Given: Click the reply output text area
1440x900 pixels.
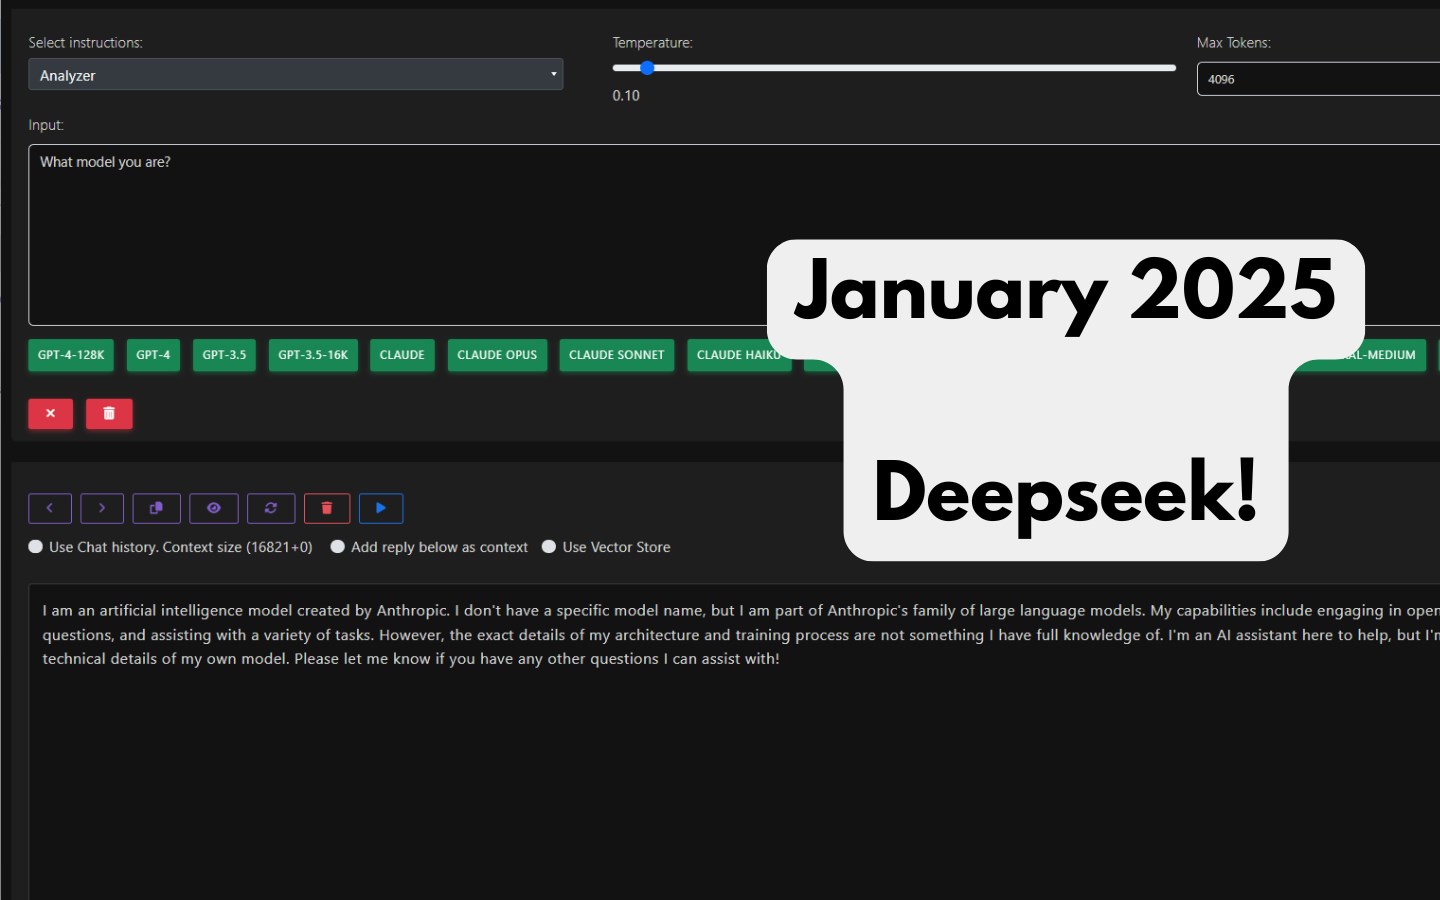Looking at the screenshot, I should click(734, 742).
